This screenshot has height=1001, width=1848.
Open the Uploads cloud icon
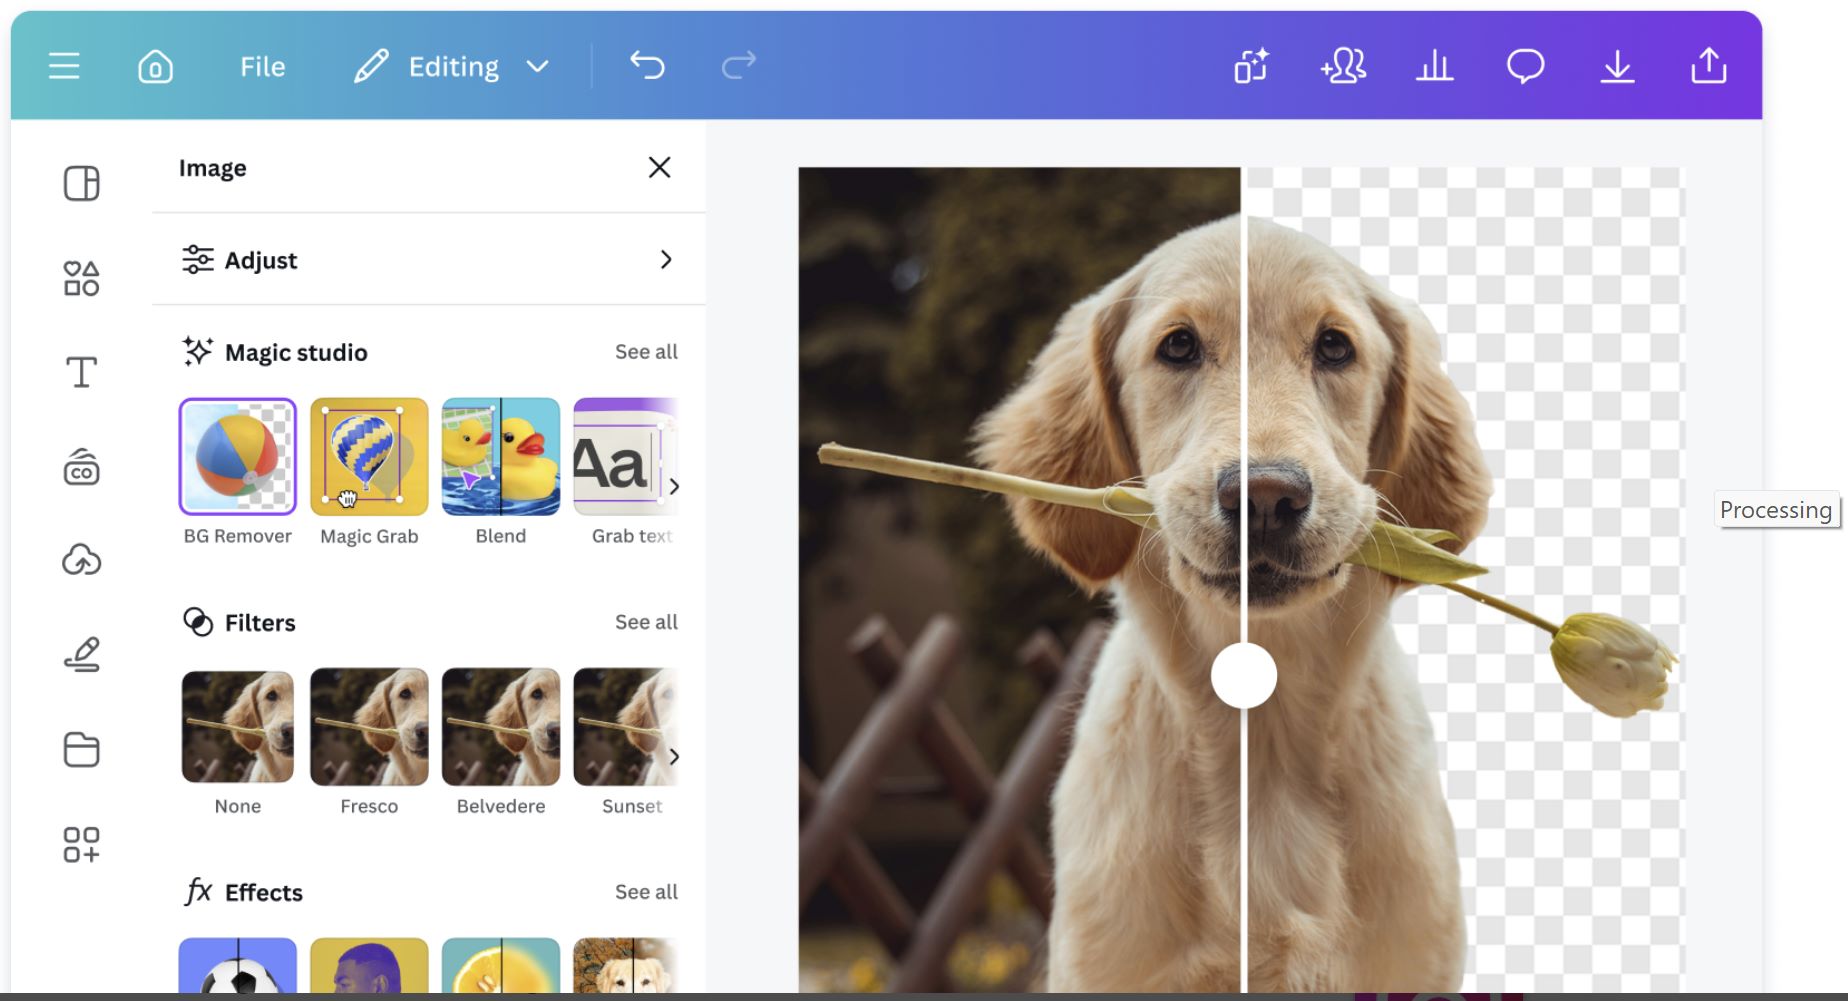(81, 560)
